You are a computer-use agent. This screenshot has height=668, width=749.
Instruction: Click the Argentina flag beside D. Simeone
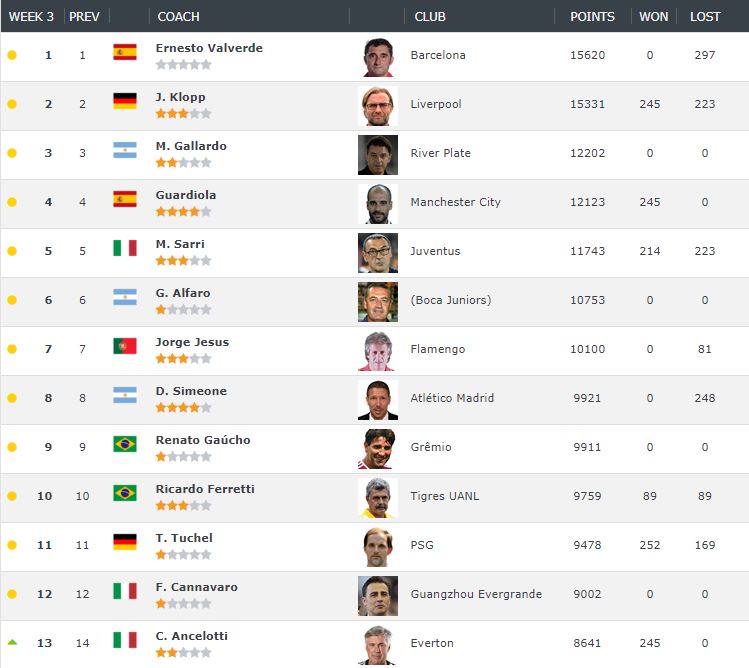[125, 395]
